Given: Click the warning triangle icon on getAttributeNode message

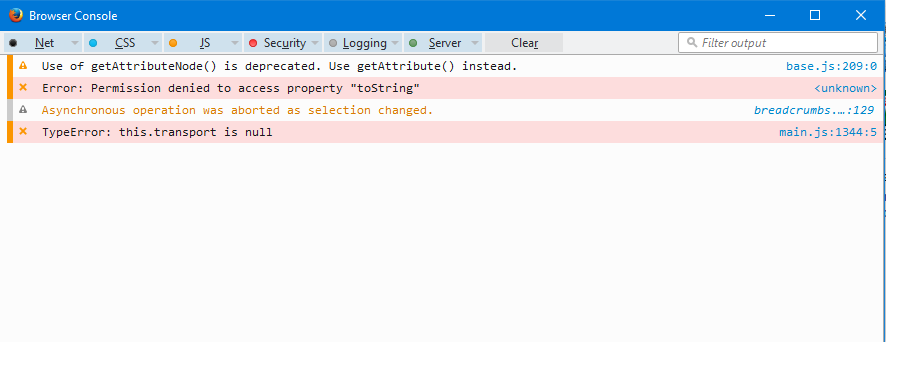Looking at the screenshot, I should (23, 66).
